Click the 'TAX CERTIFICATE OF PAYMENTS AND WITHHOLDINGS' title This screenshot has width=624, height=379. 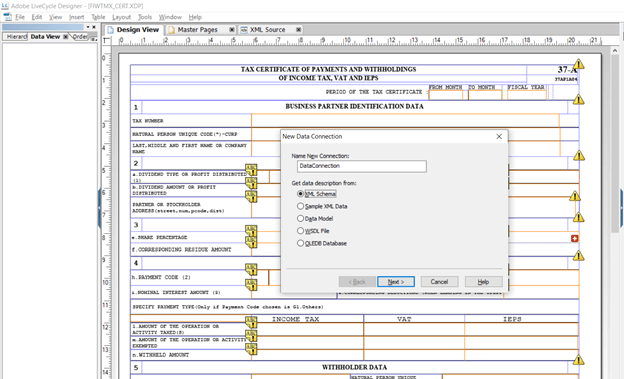(328, 69)
